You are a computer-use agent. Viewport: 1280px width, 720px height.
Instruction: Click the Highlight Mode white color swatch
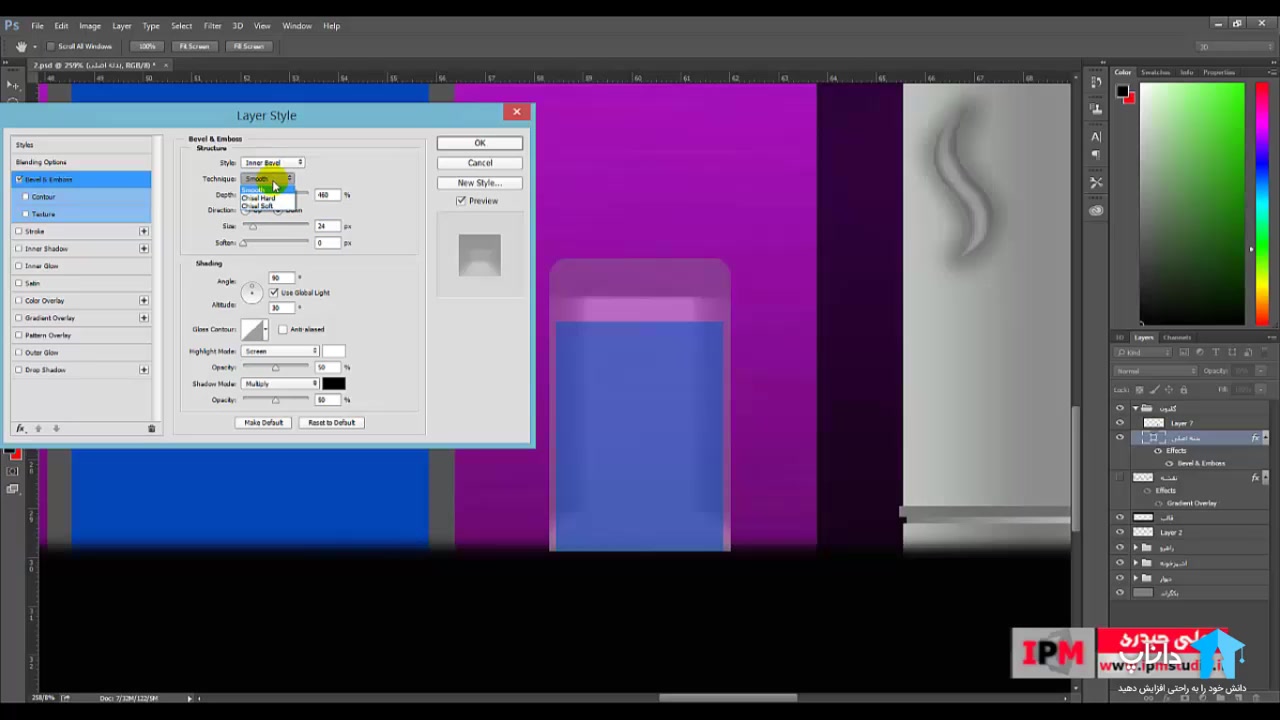pos(334,351)
